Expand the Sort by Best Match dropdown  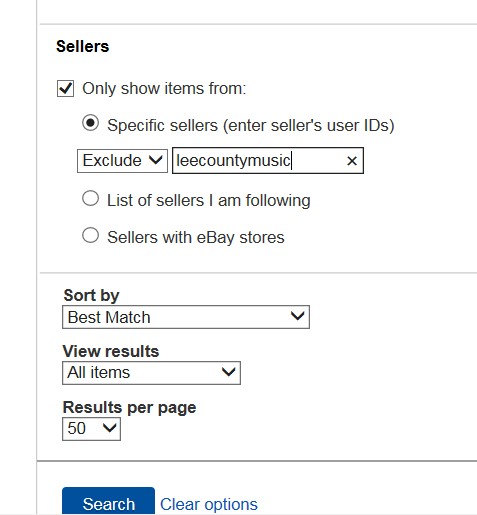point(186,317)
